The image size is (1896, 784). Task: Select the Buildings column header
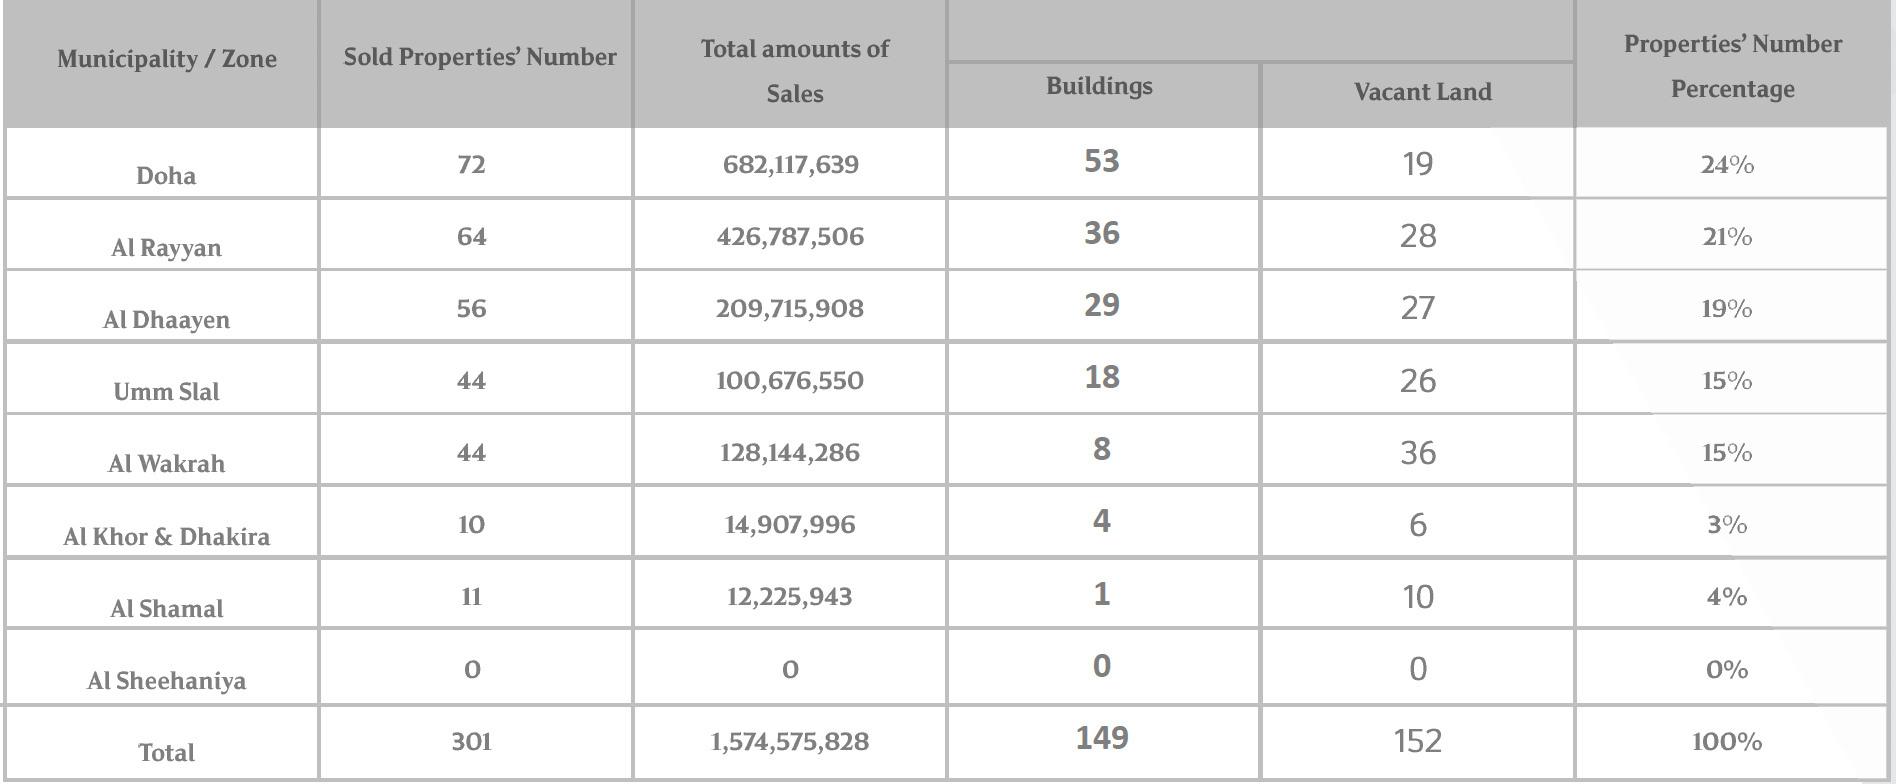pos(1099,87)
